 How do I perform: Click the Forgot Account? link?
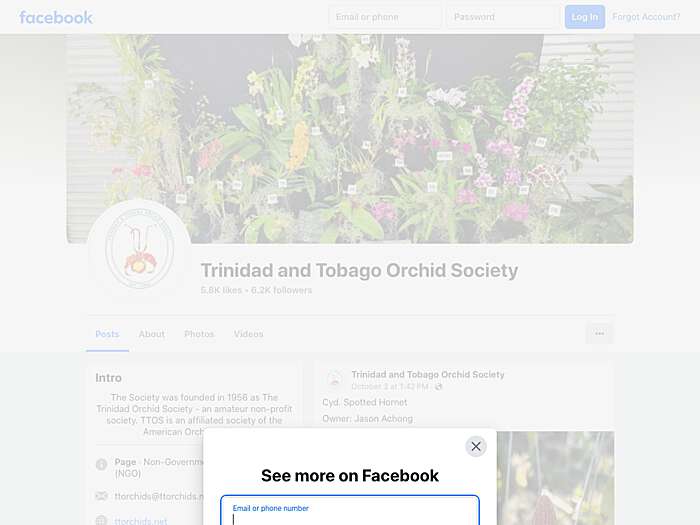tap(646, 17)
